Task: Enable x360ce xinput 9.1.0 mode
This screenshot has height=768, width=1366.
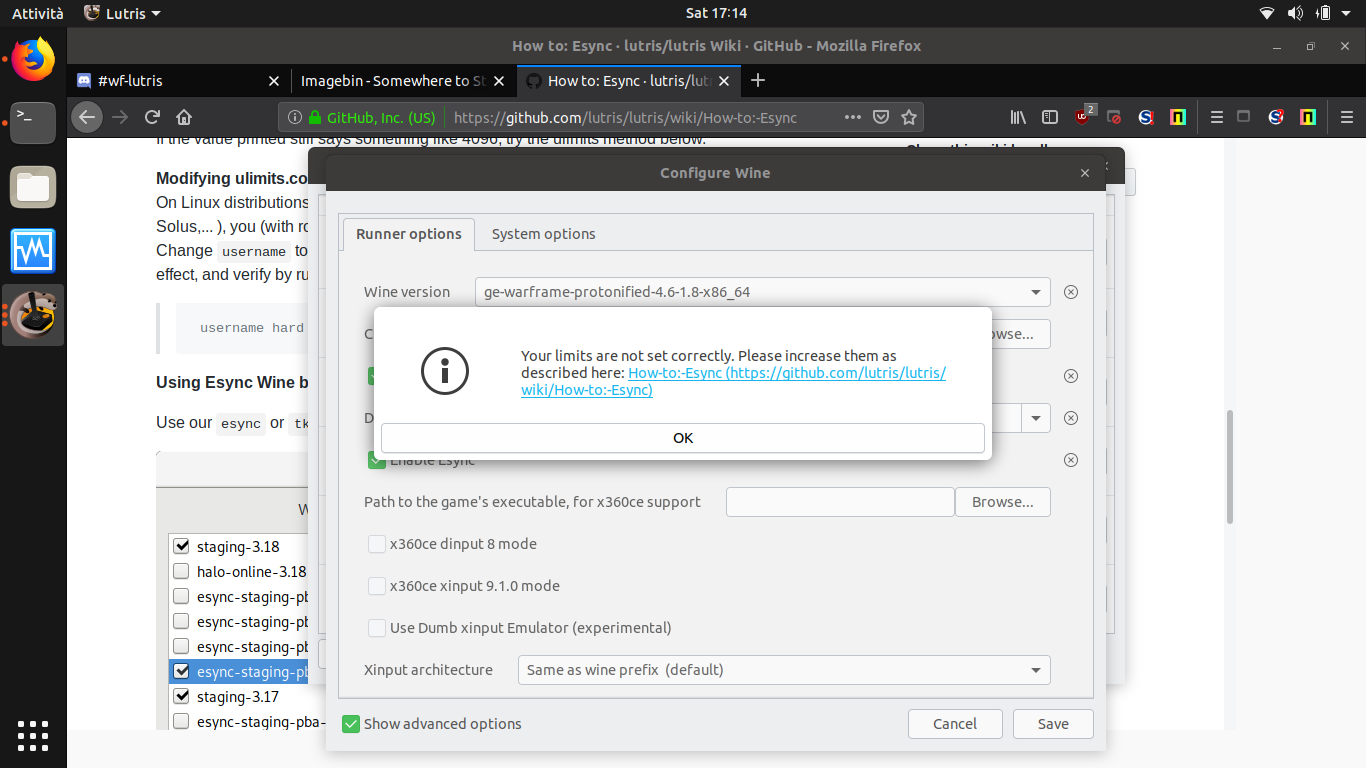Action: (377, 586)
